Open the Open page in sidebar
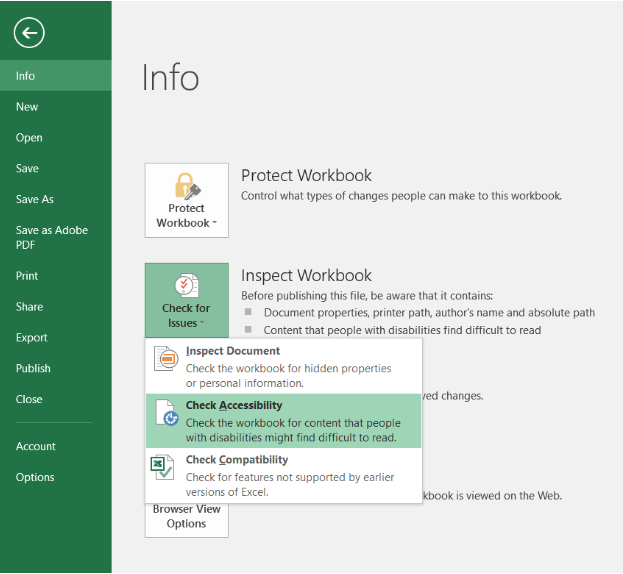The height and width of the screenshot is (574, 623). tap(29, 138)
